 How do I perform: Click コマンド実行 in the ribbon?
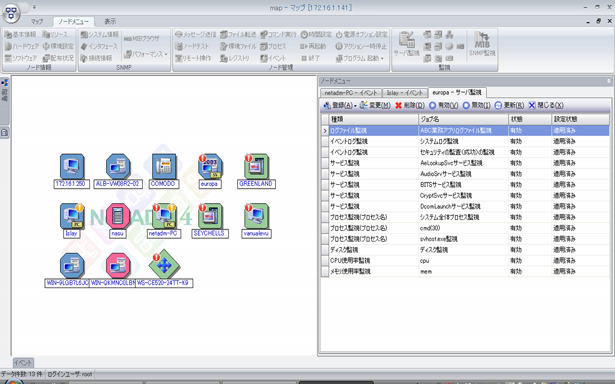278,35
